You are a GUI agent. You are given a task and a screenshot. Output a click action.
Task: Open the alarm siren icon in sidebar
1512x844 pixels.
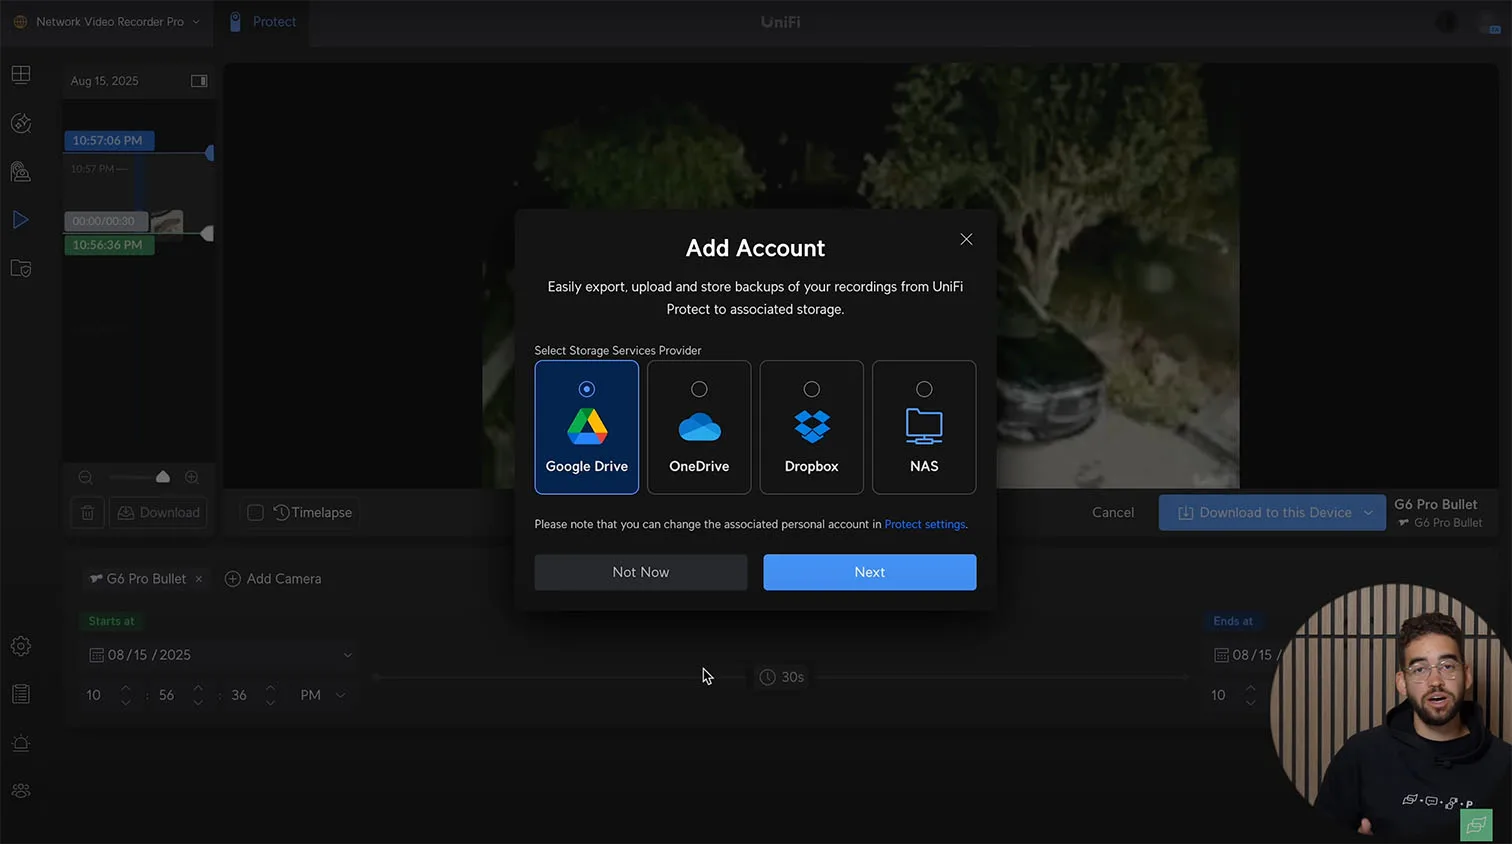(x=21, y=743)
